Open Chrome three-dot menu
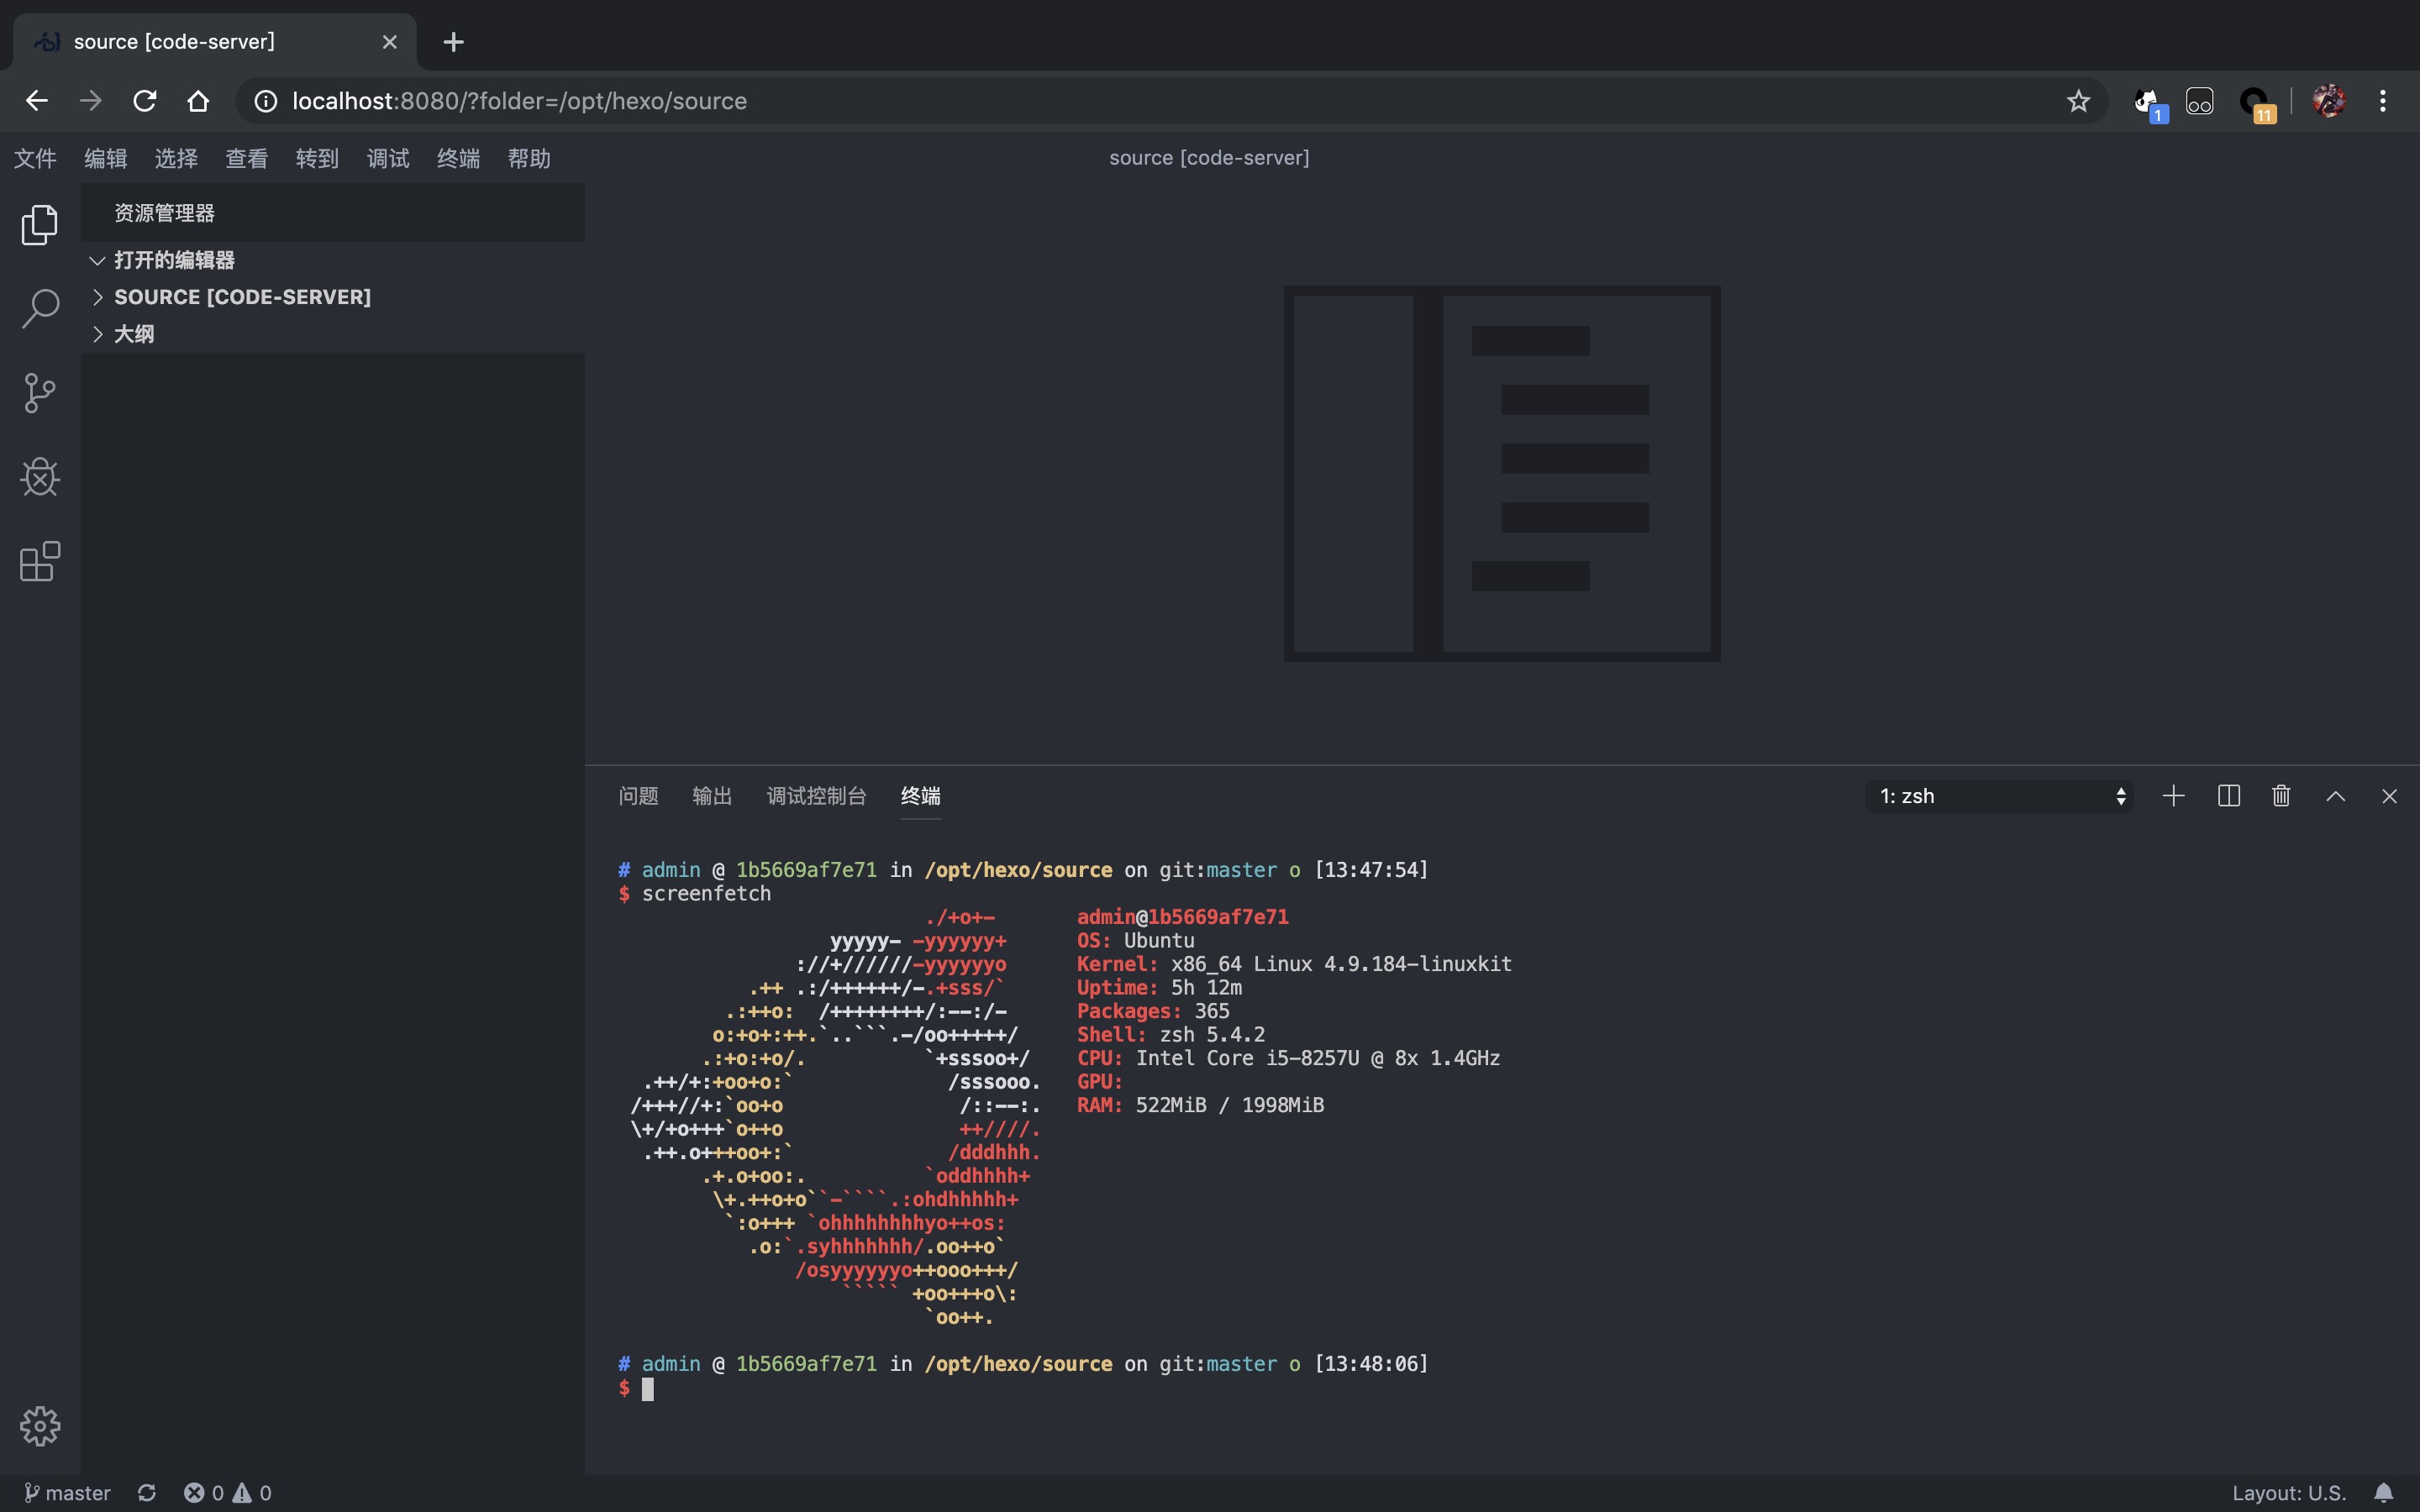2420x1512 pixels. click(2383, 101)
